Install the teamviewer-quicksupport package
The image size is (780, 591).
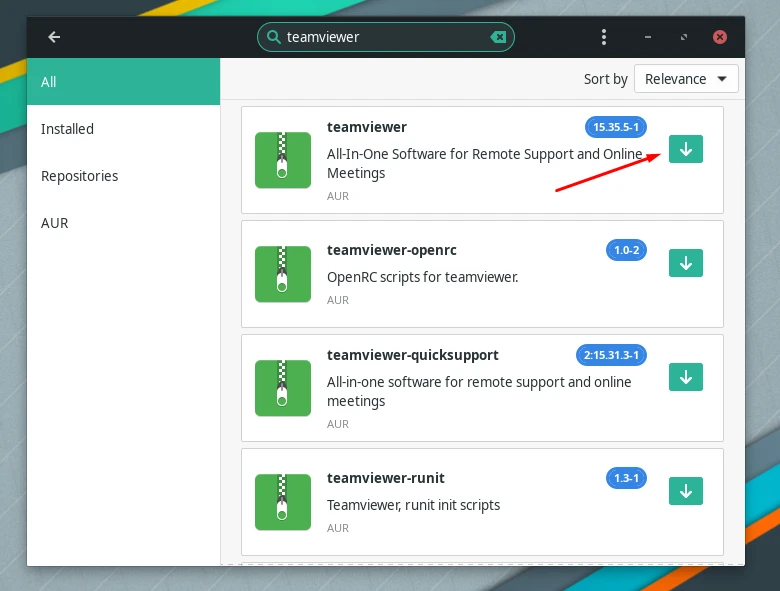pyautogui.click(x=685, y=377)
